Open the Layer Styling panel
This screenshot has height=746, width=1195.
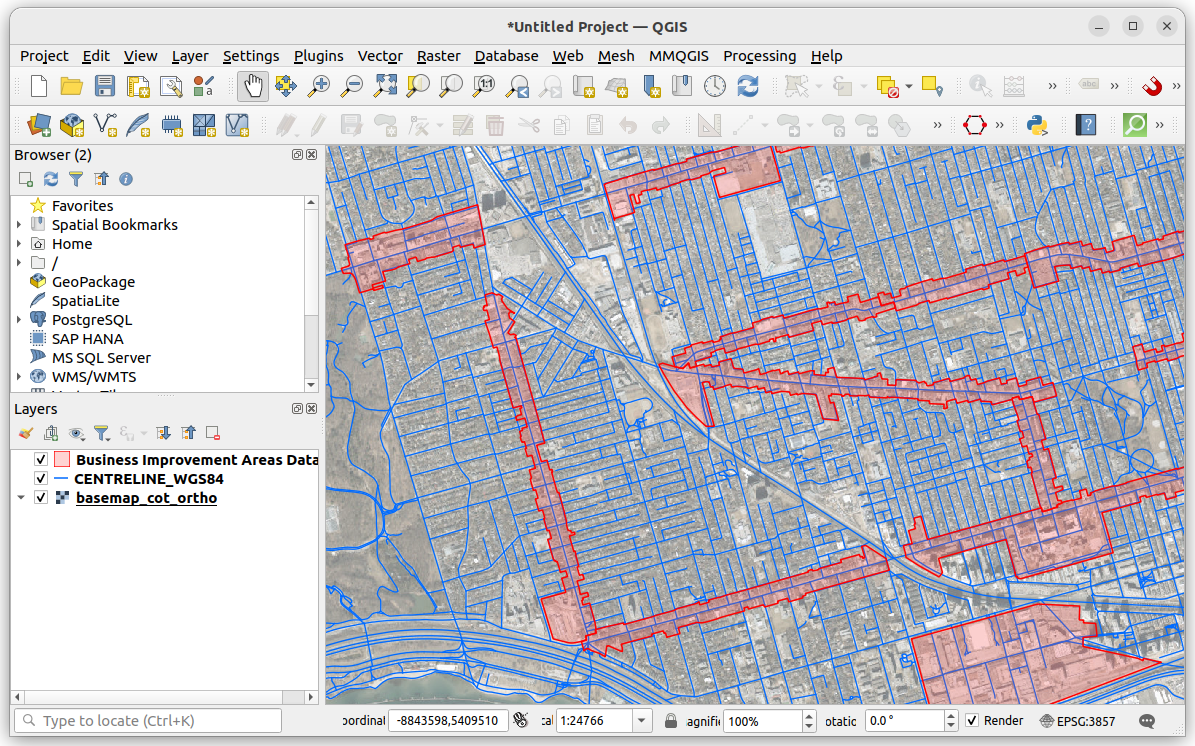[25, 433]
